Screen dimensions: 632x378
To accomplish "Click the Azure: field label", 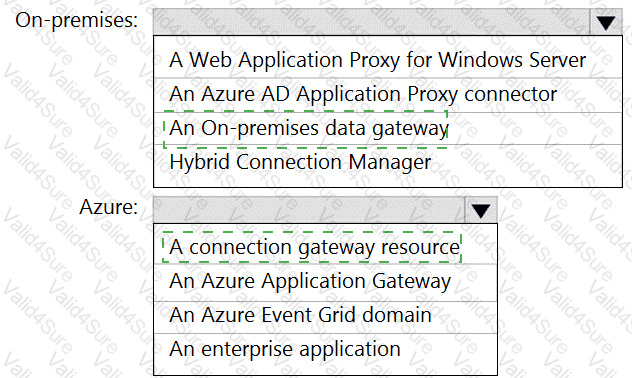I will pyautogui.click(x=108, y=207).
